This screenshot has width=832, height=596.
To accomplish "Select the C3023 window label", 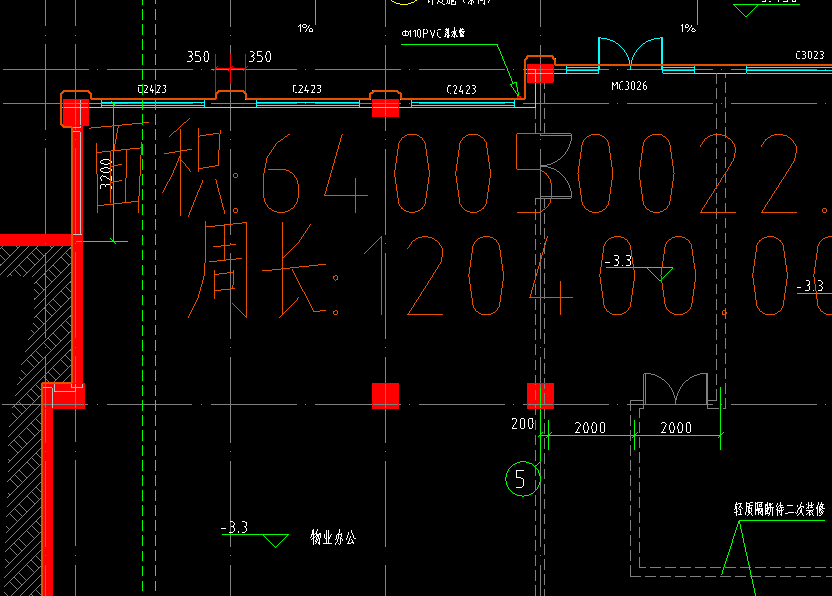I will (810, 55).
